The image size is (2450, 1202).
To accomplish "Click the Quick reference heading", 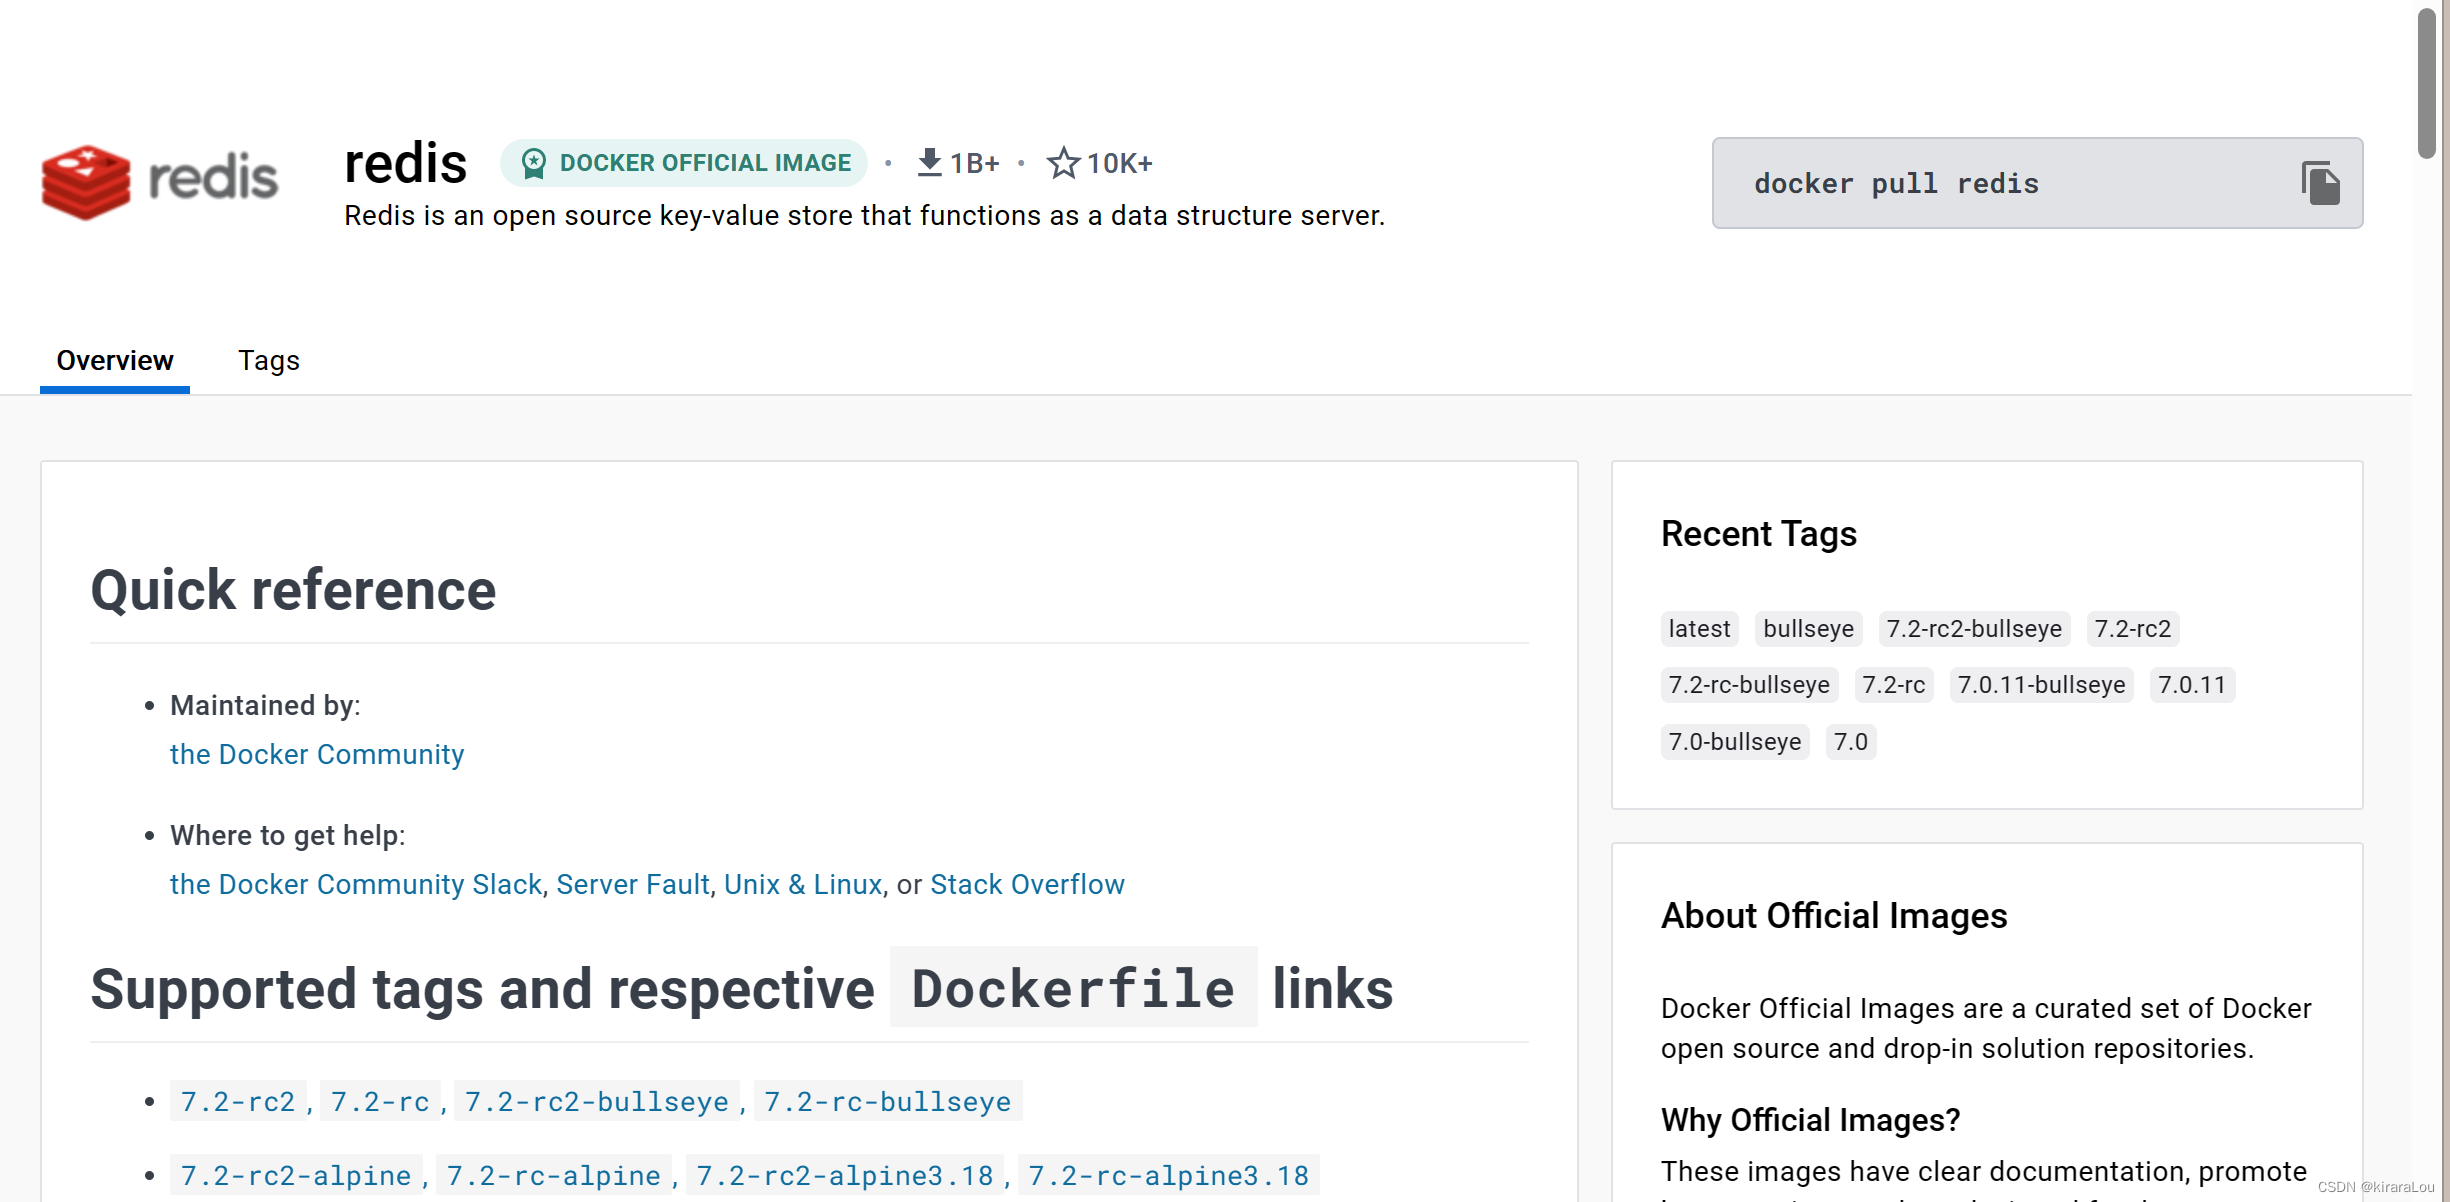I will tap(293, 590).
